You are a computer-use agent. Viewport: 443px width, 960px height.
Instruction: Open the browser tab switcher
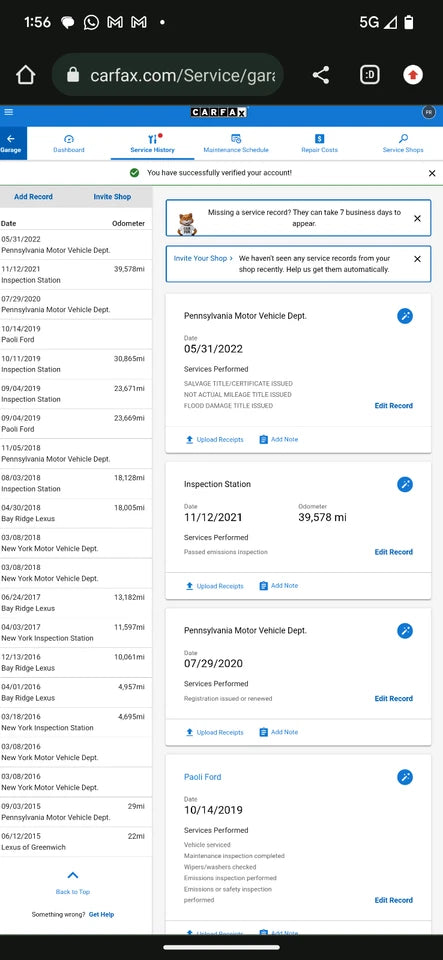click(x=370, y=75)
